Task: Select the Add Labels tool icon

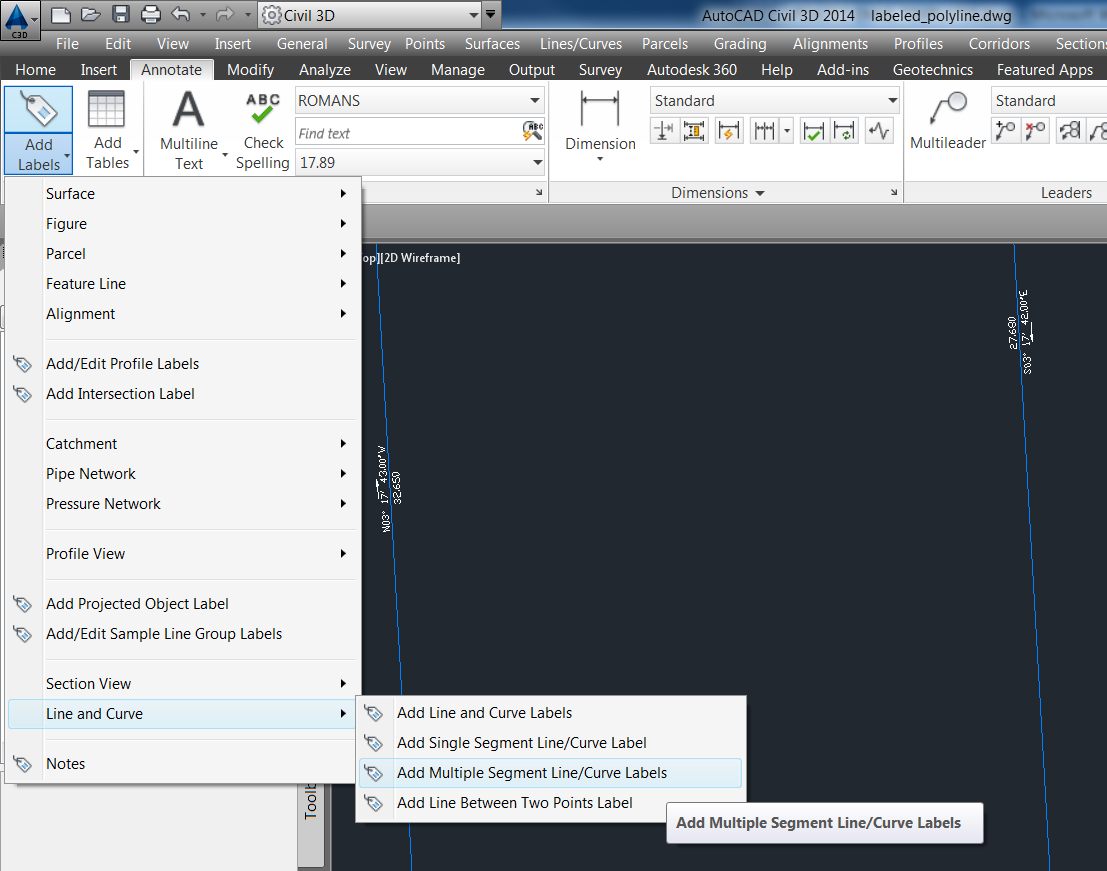Action: pos(37,109)
